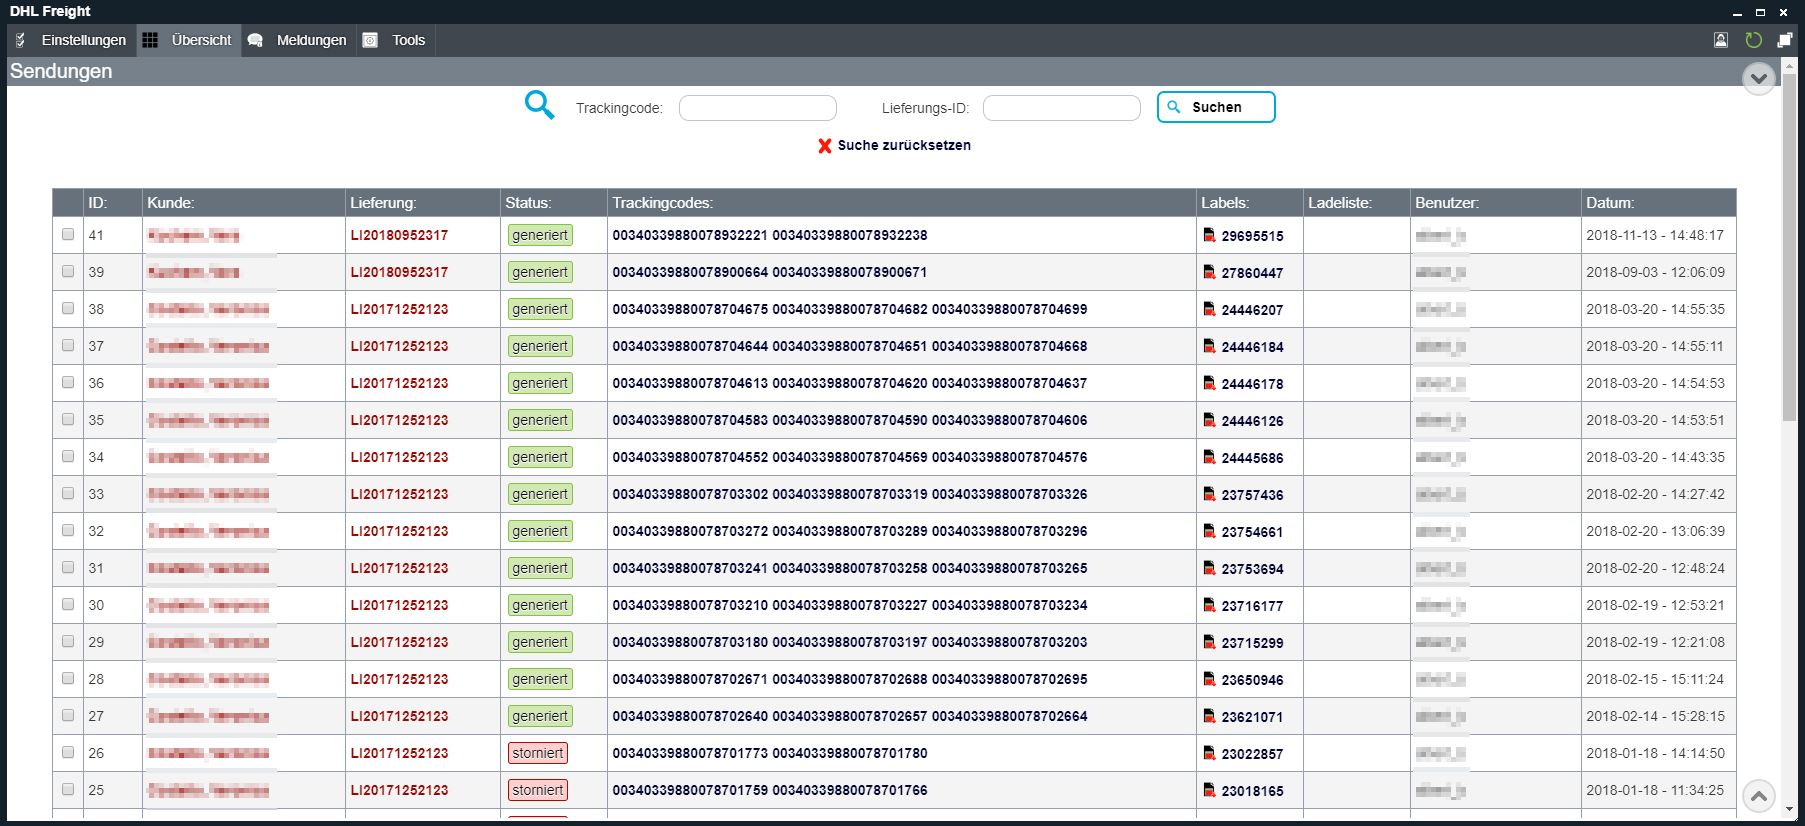Reset the search via Suche zurücksetzen
The height and width of the screenshot is (826, 1805).
(x=894, y=145)
